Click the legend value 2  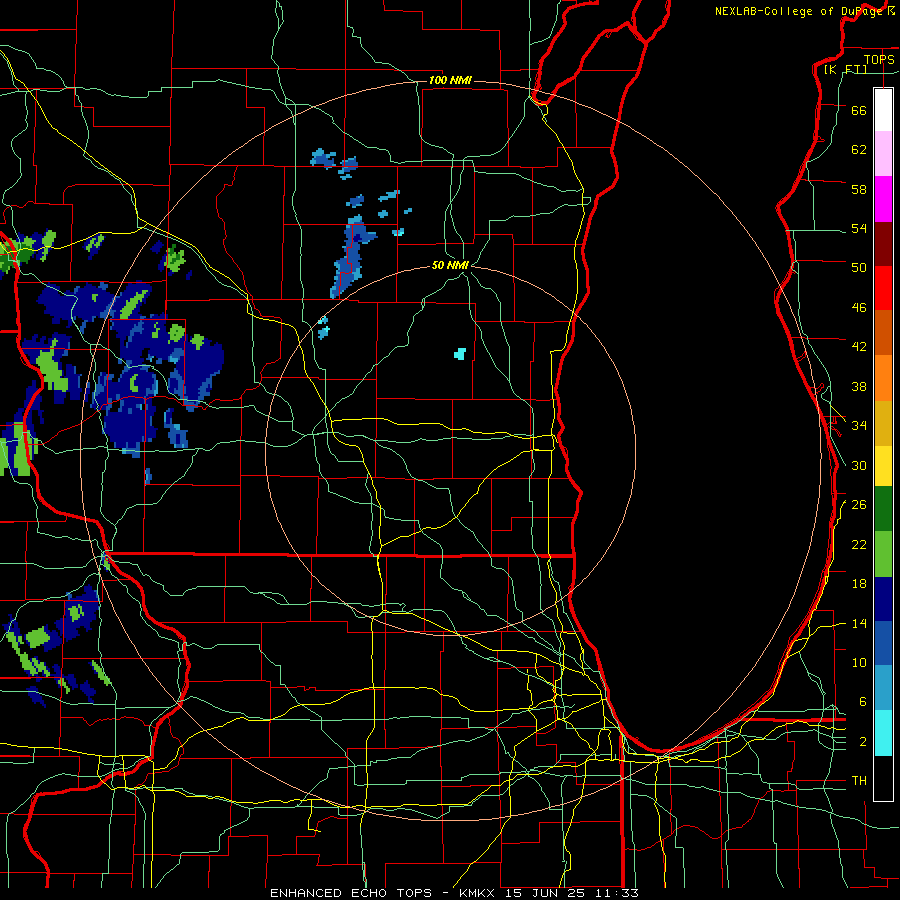[x=862, y=742]
